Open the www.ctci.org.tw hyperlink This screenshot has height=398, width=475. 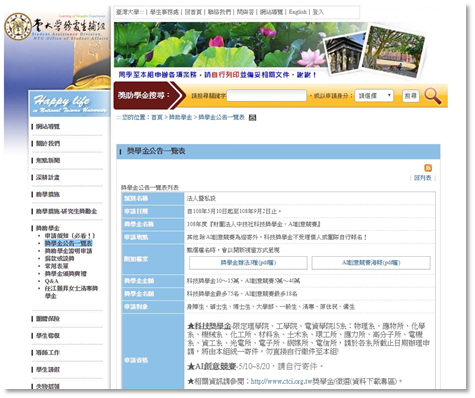(x=281, y=381)
